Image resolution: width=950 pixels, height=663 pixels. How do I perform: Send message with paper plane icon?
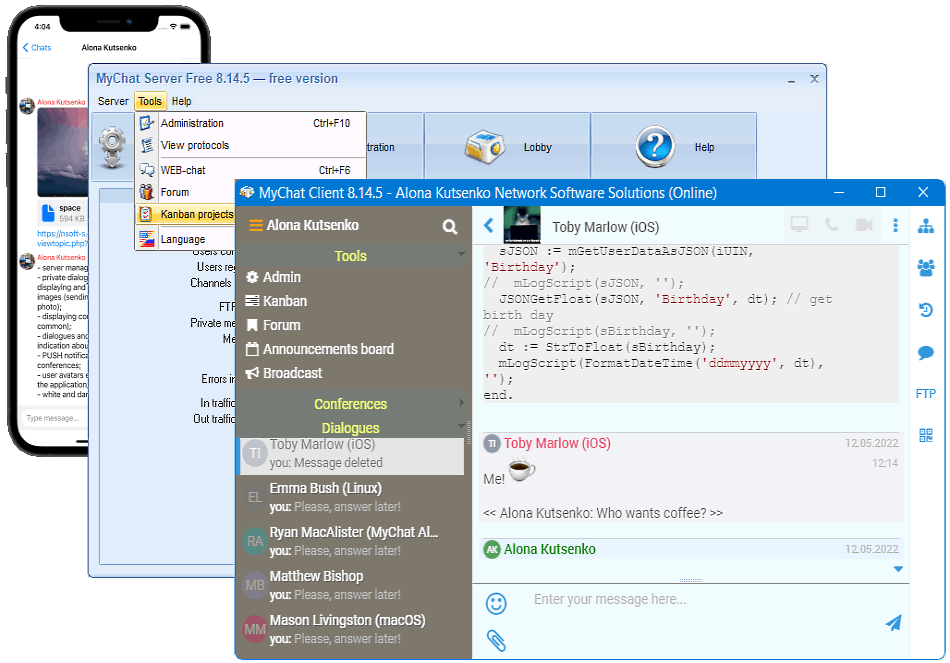tap(894, 623)
